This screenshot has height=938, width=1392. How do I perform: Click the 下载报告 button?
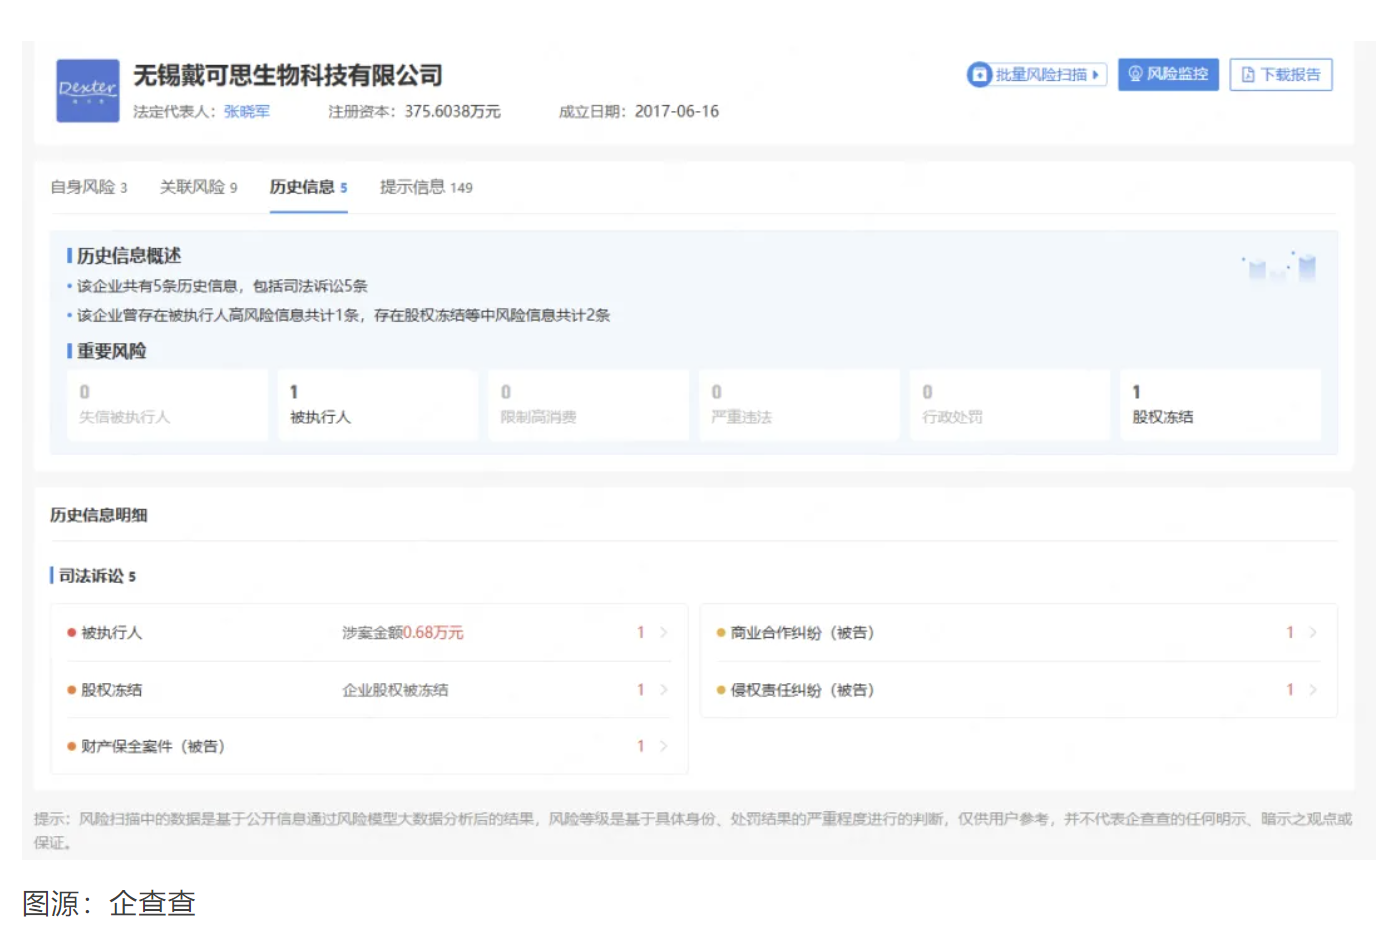(x=1281, y=74)
